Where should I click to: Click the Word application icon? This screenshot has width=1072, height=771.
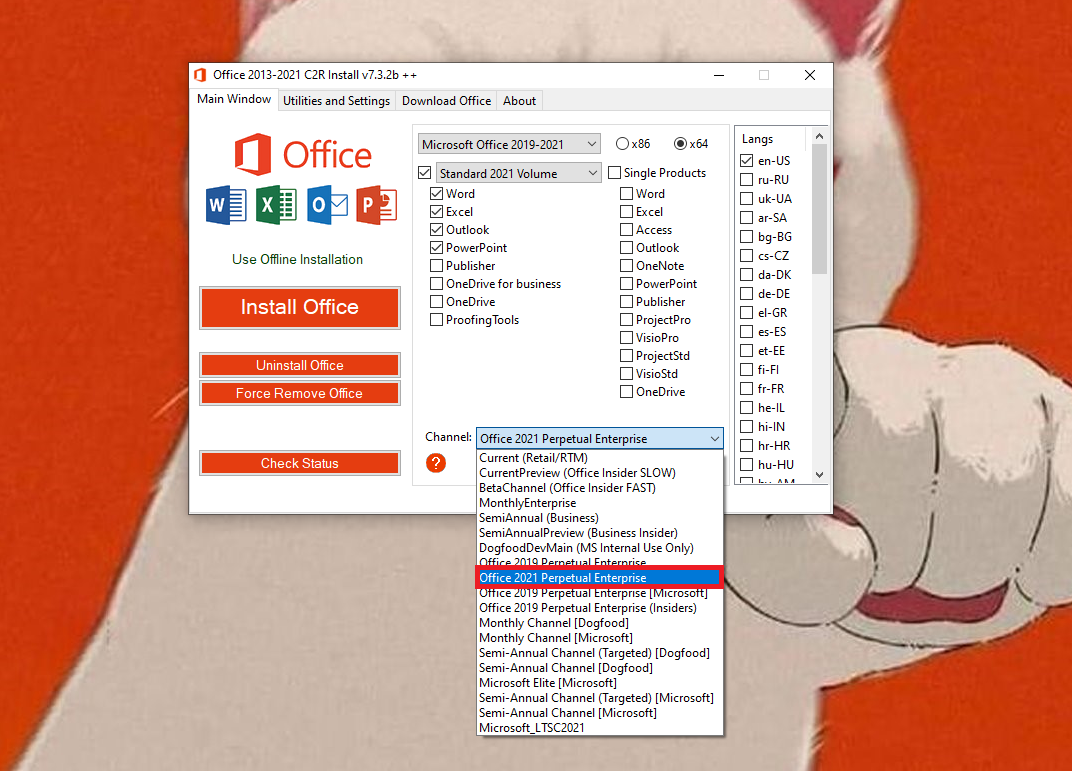click(x=225, y=205)
